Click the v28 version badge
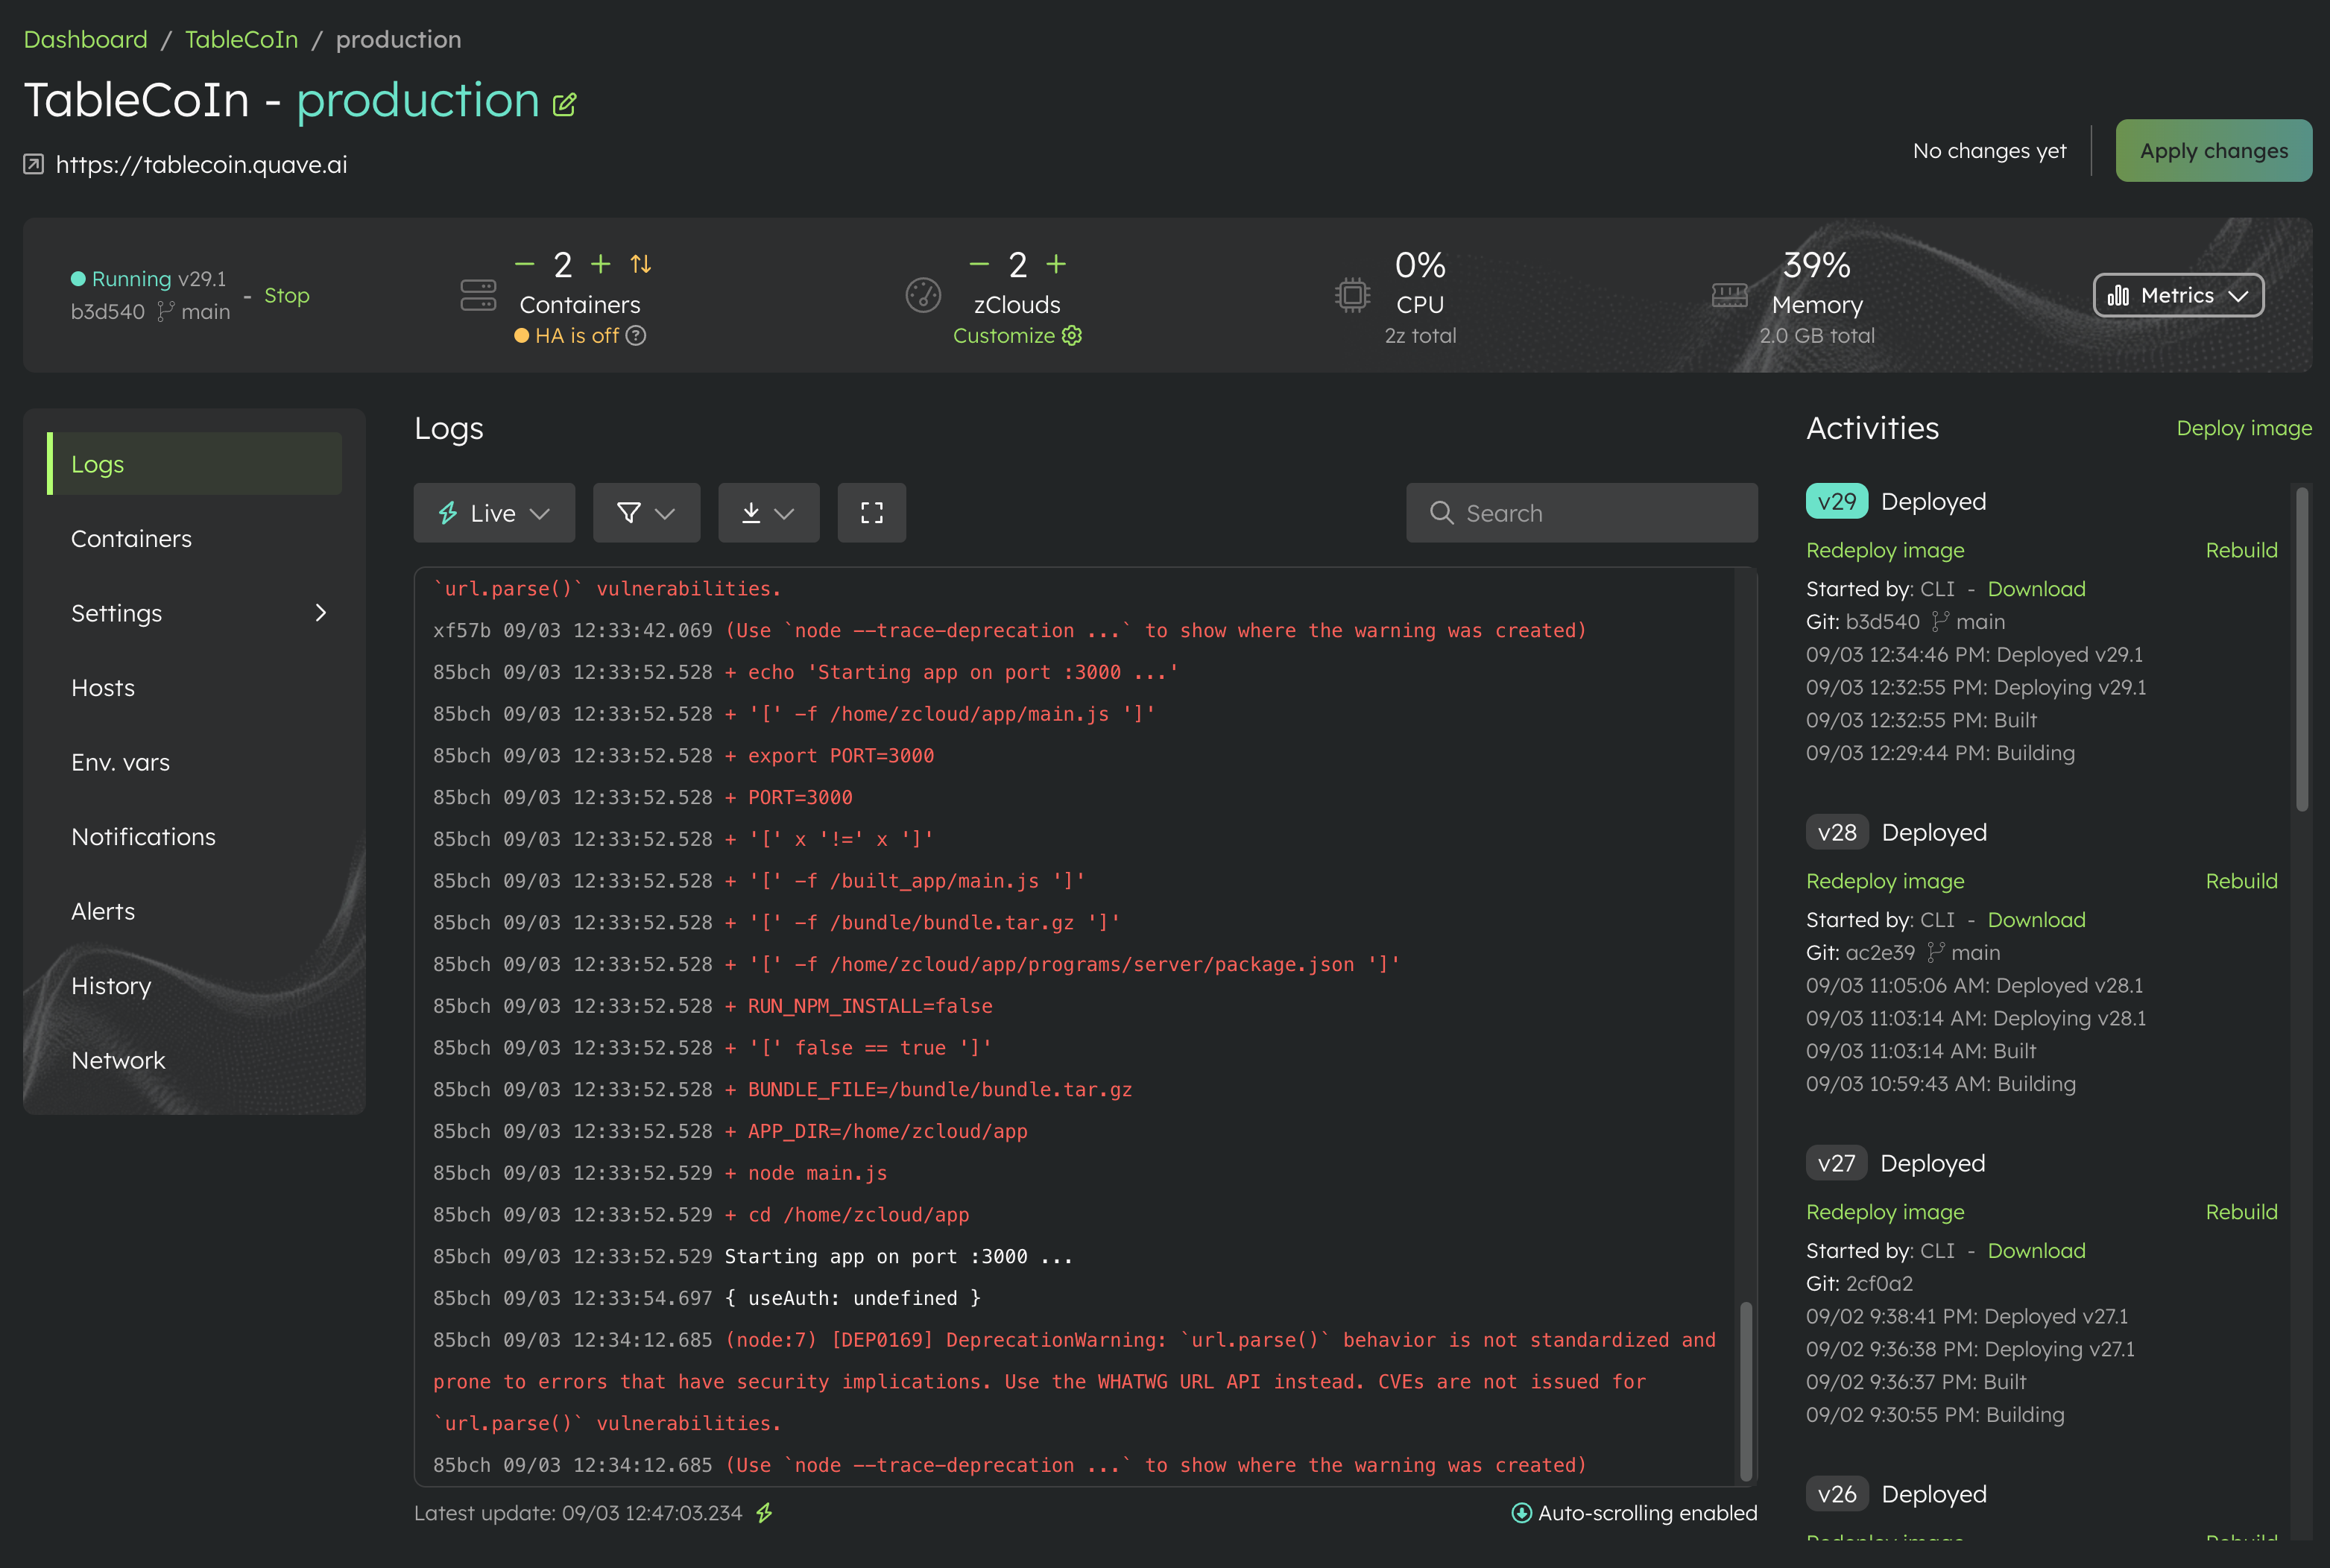This screenshot has height=1568, width=2330. click(1836, 832)
